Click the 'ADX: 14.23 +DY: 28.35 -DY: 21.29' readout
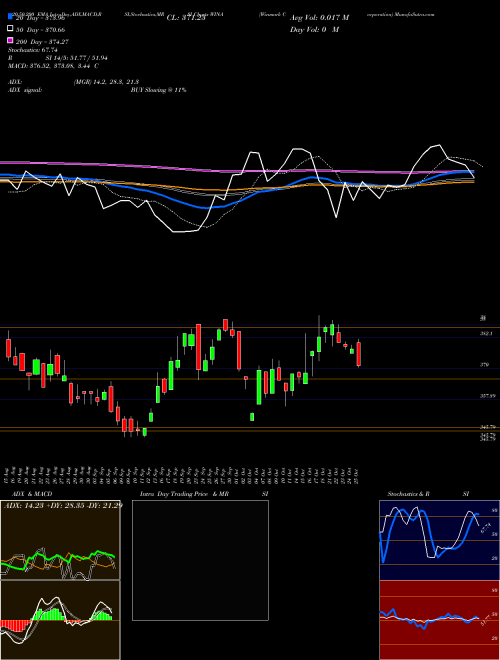Screen dimensions: 500x660 click(x=63, y=505)
